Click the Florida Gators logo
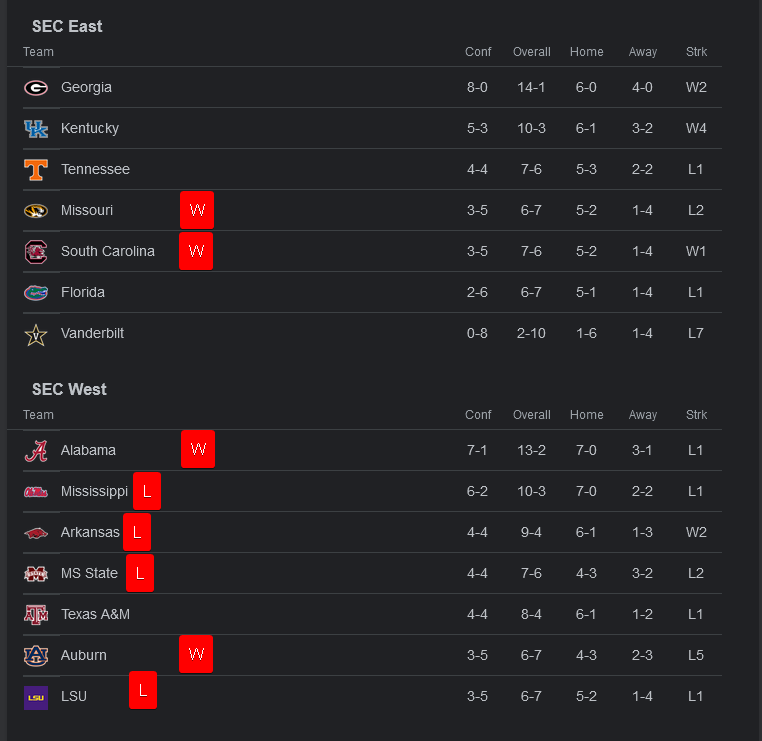 click(36, 293)
